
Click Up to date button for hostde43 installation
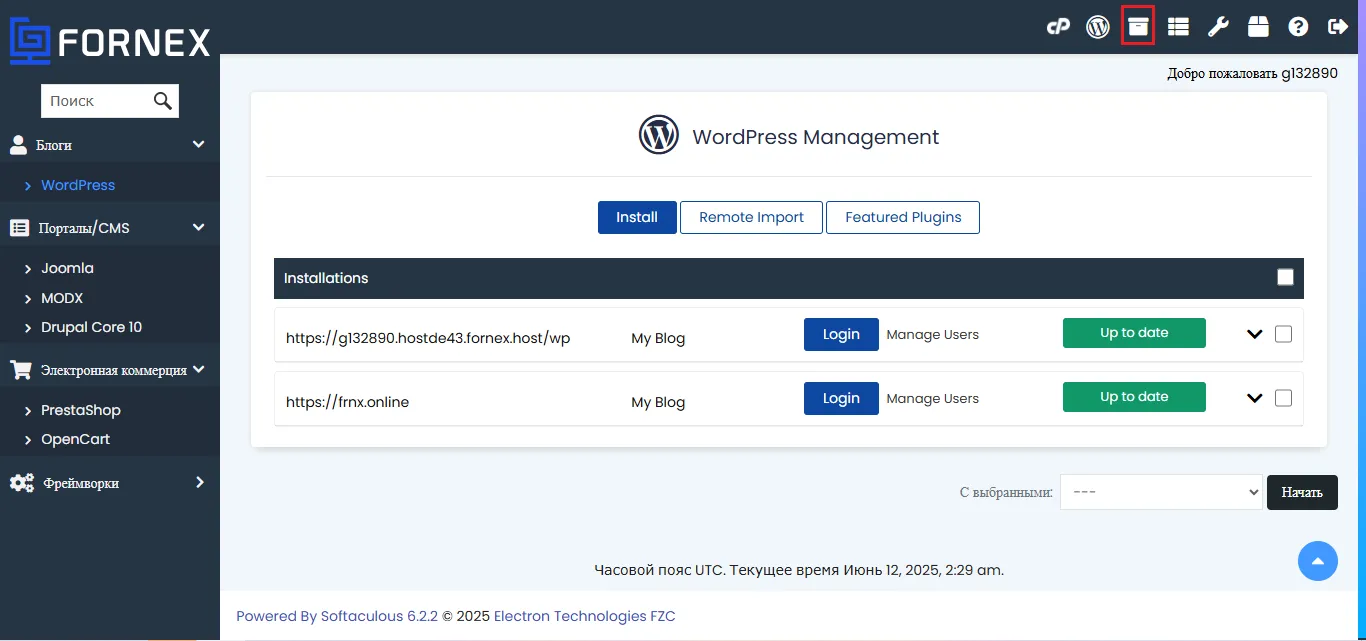[x=1134, y=333]
